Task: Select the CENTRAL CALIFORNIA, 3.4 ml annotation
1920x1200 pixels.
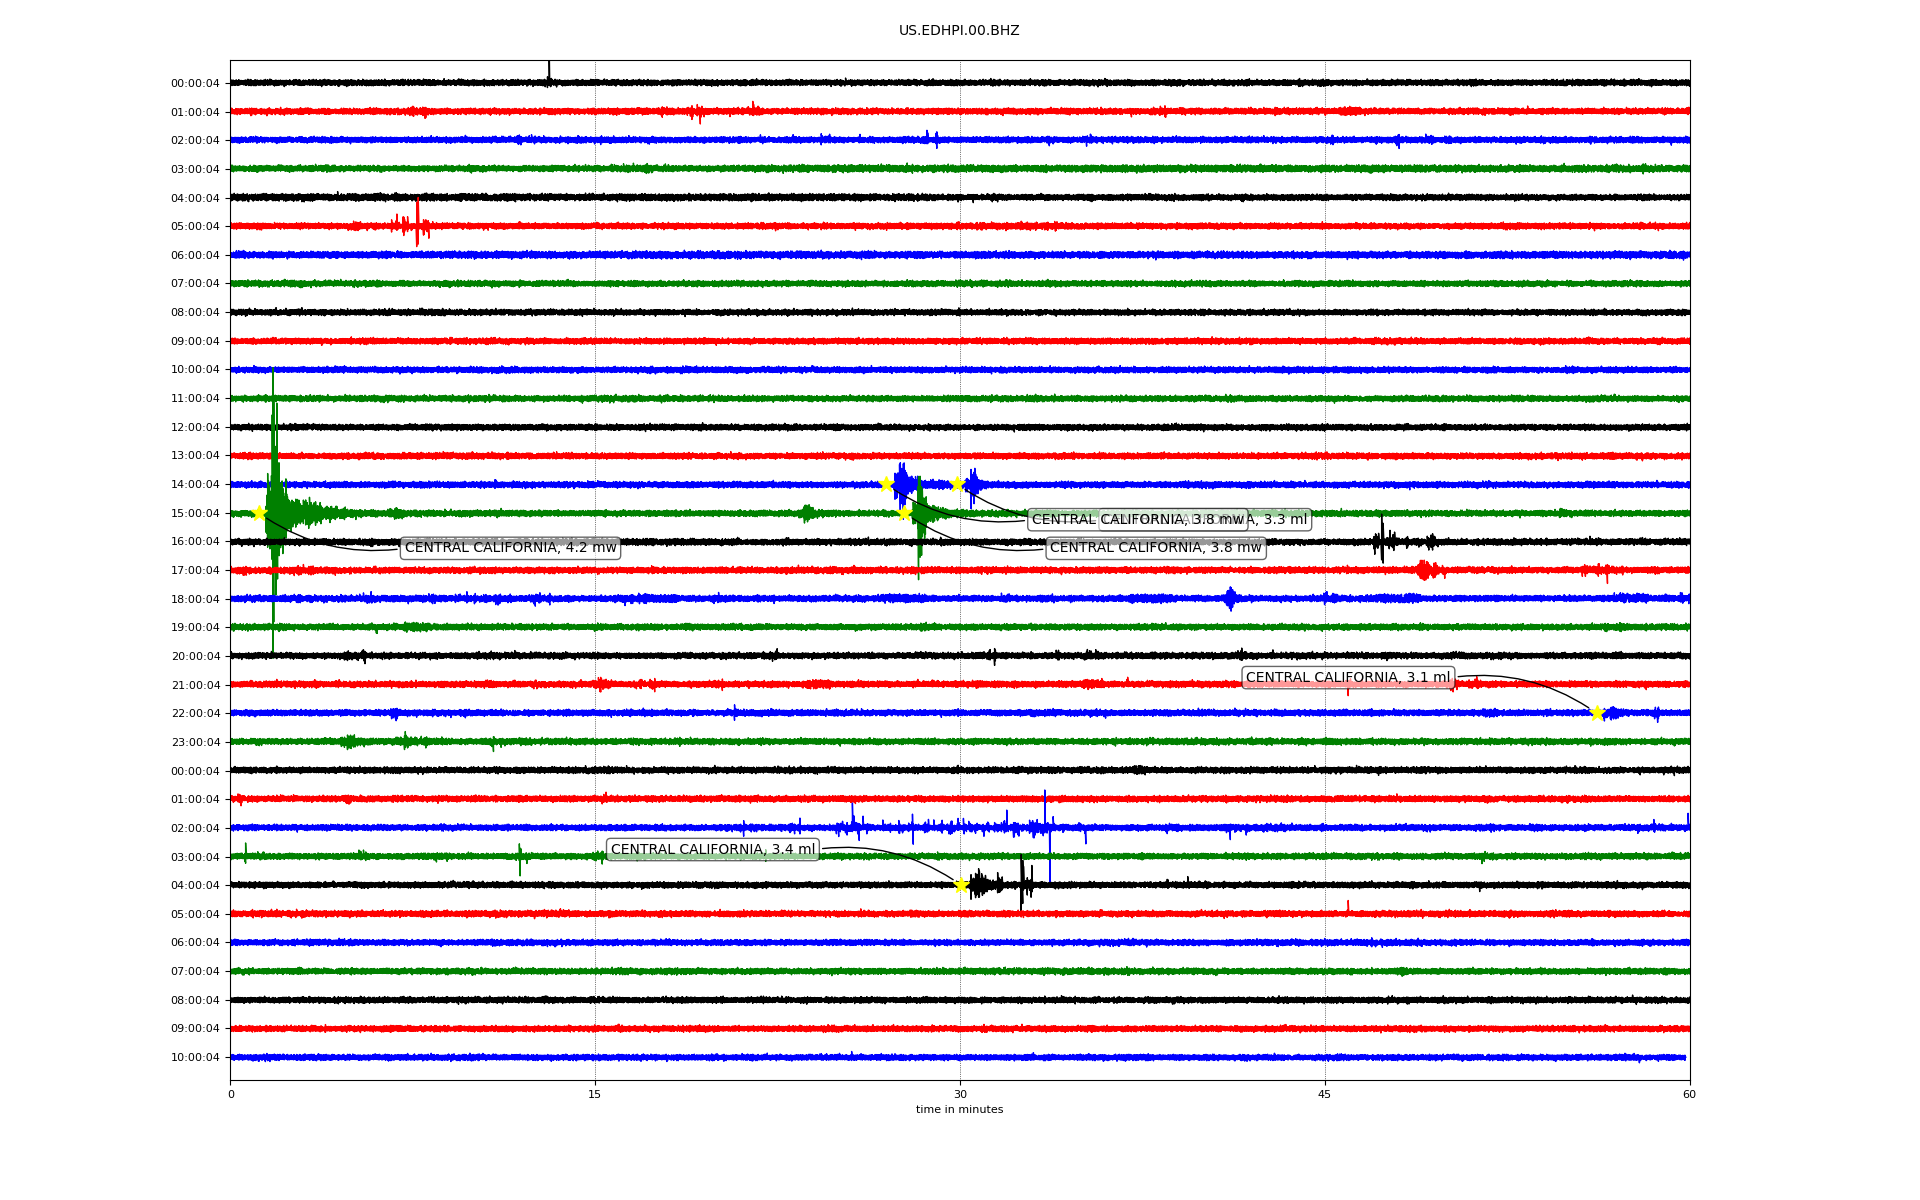Action: pyautogui.click(x=712, y=850)
